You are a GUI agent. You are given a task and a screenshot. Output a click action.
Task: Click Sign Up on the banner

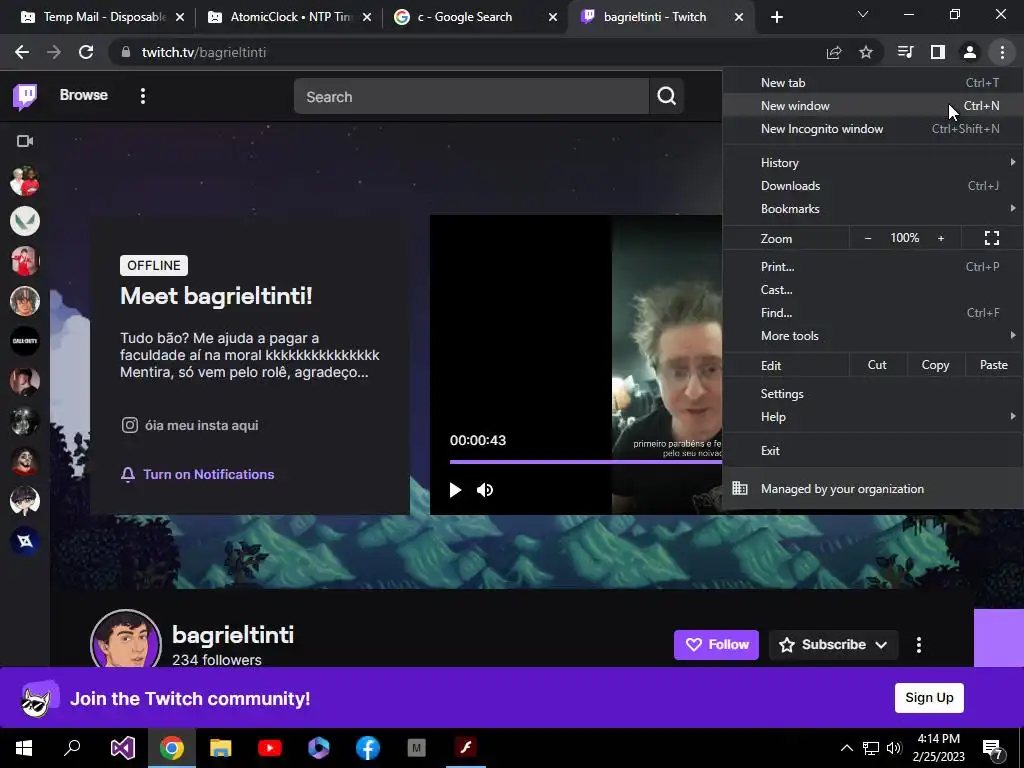pyautogui.click(x=929, y=697)
